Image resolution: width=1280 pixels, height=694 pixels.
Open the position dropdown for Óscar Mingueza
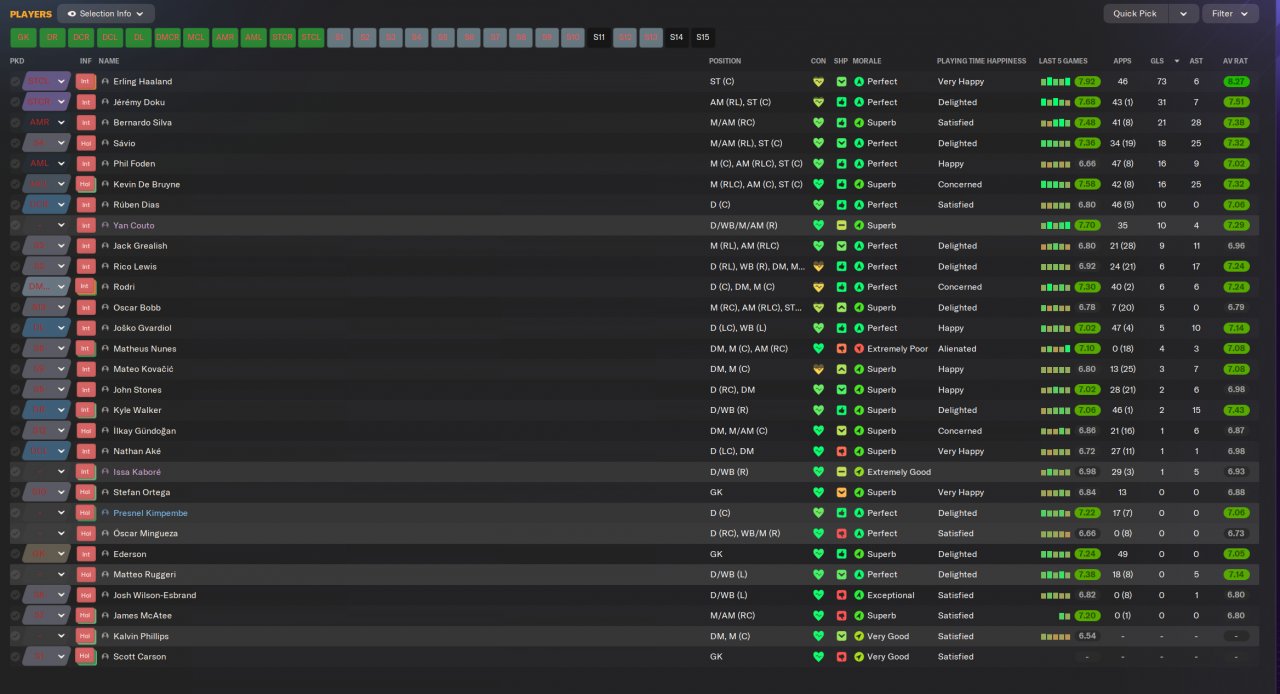point(62,534)
